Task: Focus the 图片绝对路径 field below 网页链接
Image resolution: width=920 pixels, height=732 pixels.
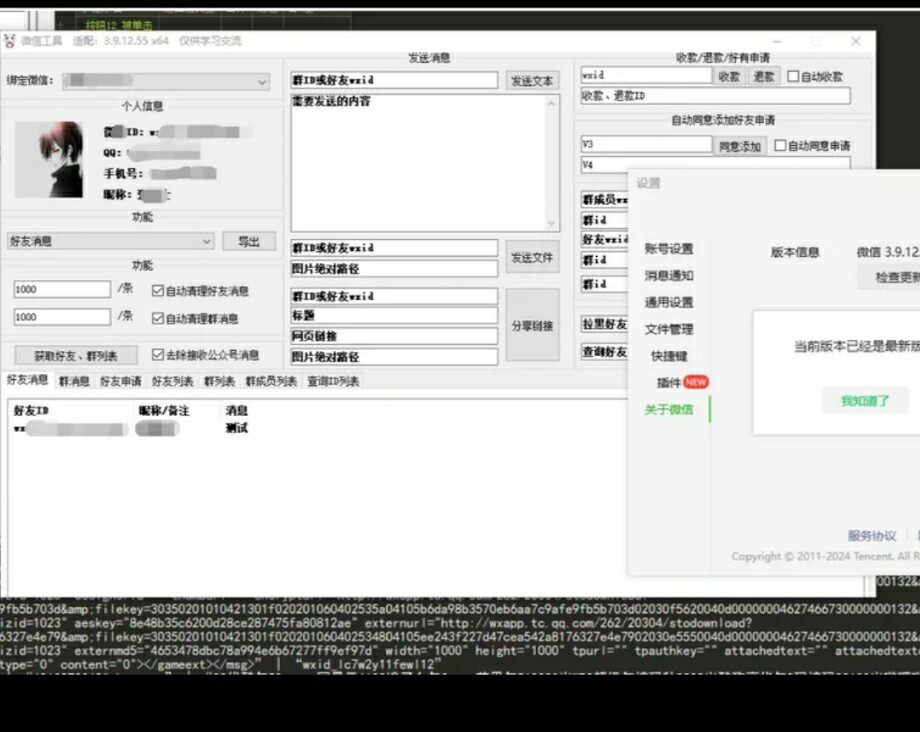Action: [394, 357]
